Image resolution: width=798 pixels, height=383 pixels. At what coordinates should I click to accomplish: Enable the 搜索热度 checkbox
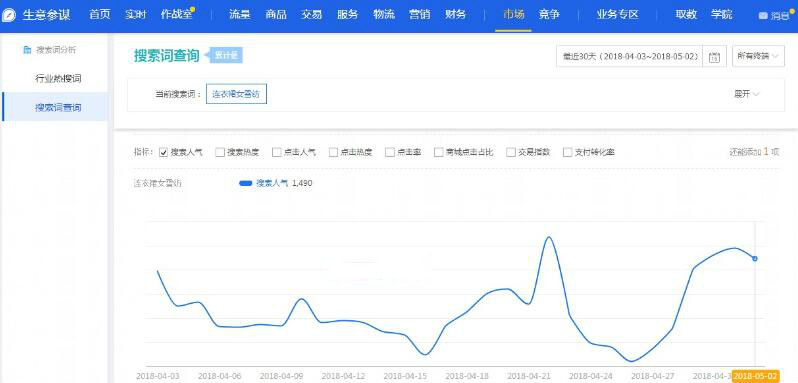click(x=220, y=152)
